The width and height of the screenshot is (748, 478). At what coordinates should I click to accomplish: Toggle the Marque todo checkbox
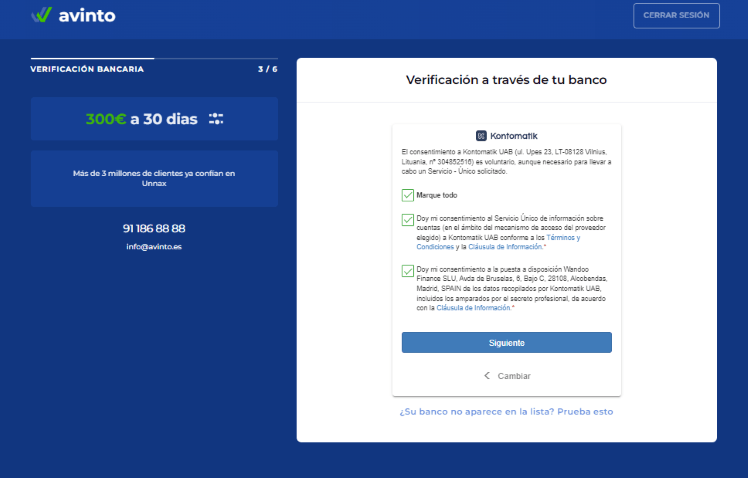(x=407, y=195)
